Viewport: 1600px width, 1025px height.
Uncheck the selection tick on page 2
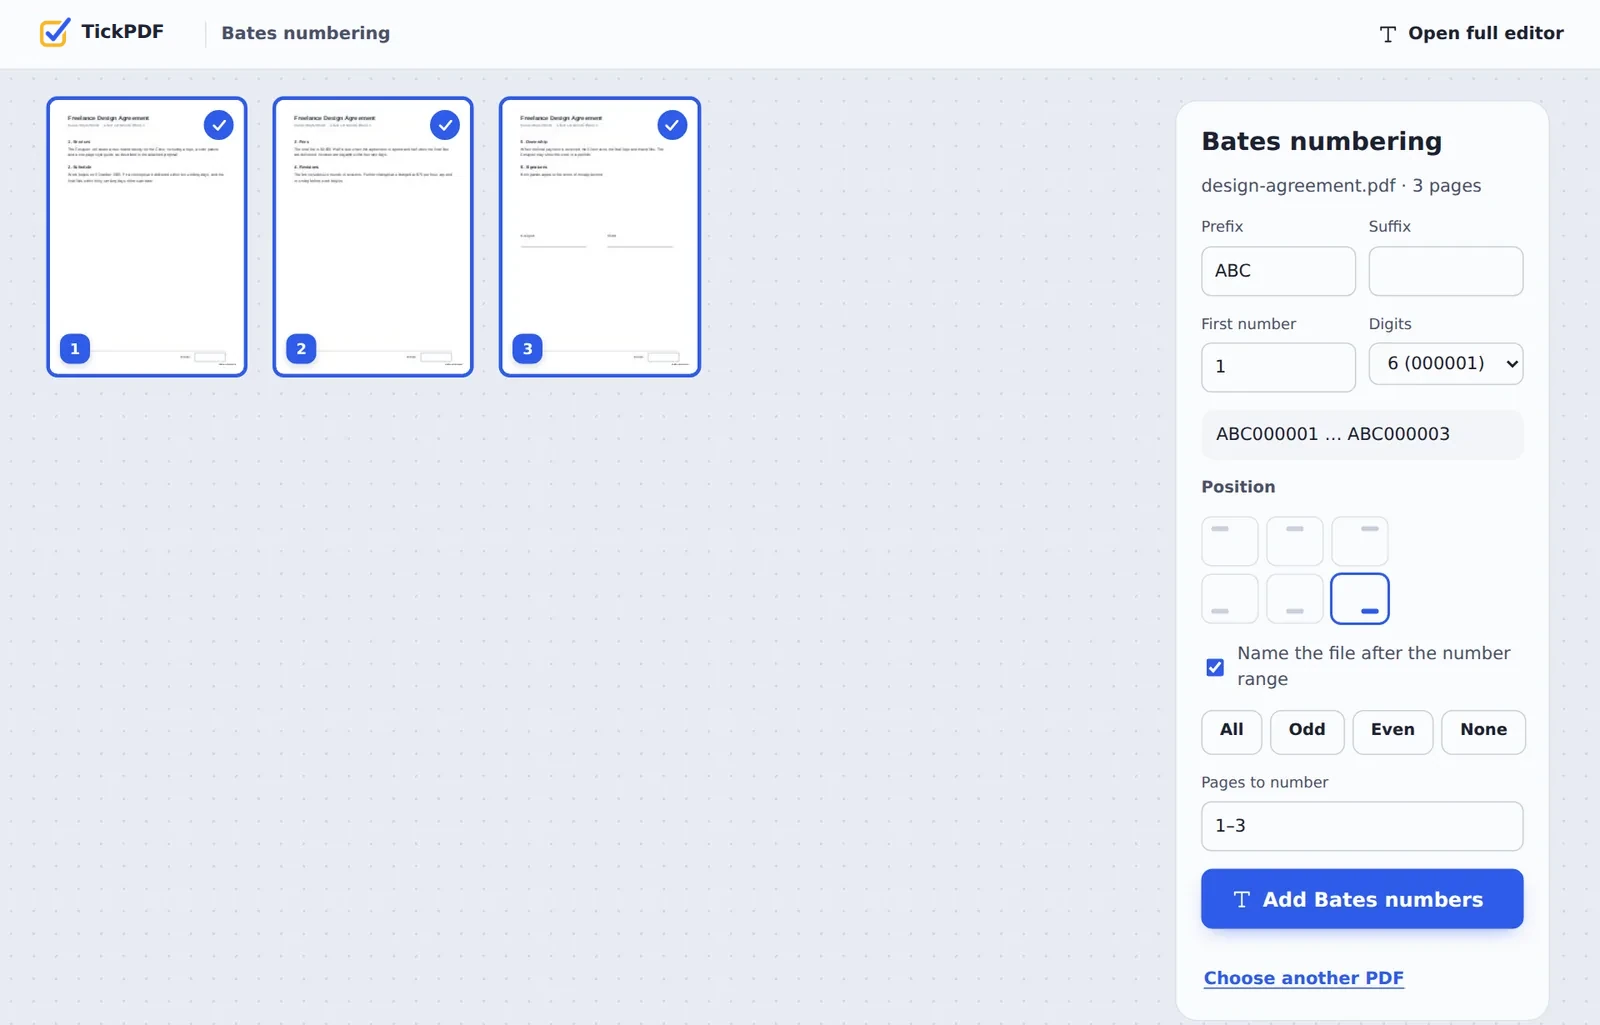click(445, 125)
